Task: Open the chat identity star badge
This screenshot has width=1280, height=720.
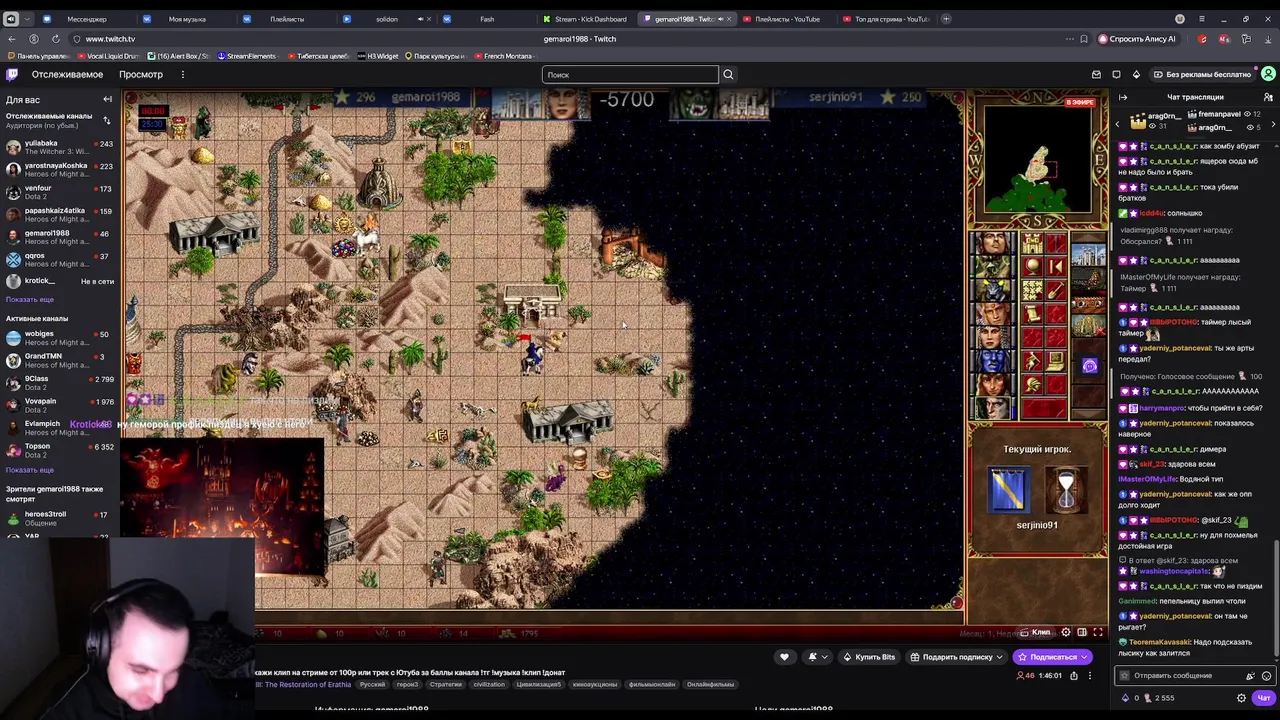Action: point(1124,676)
